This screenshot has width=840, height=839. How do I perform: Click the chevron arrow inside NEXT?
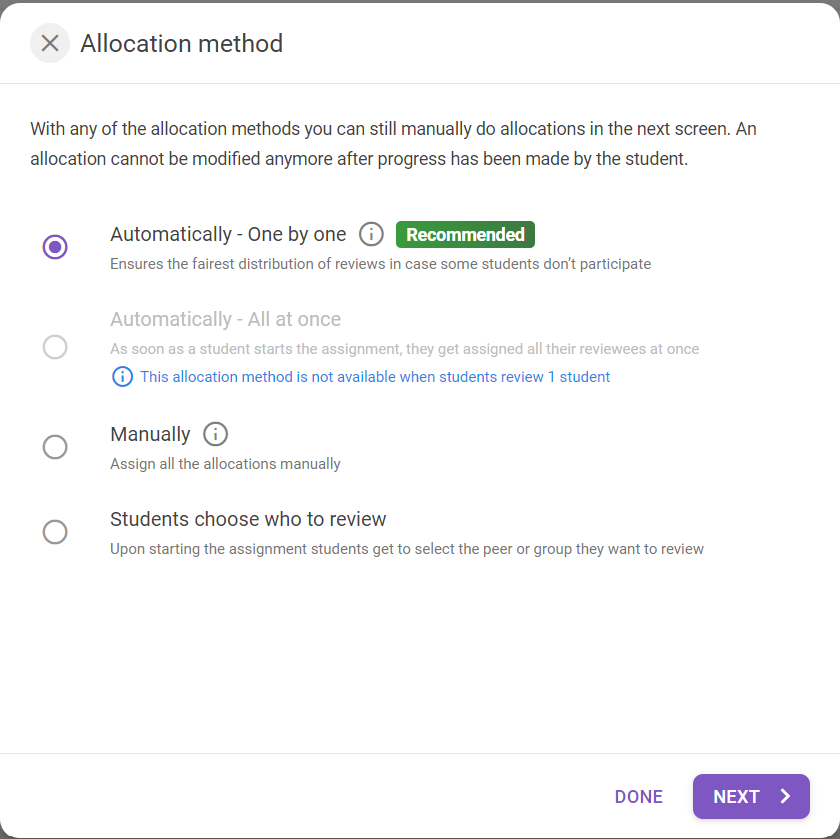(785, 796)
